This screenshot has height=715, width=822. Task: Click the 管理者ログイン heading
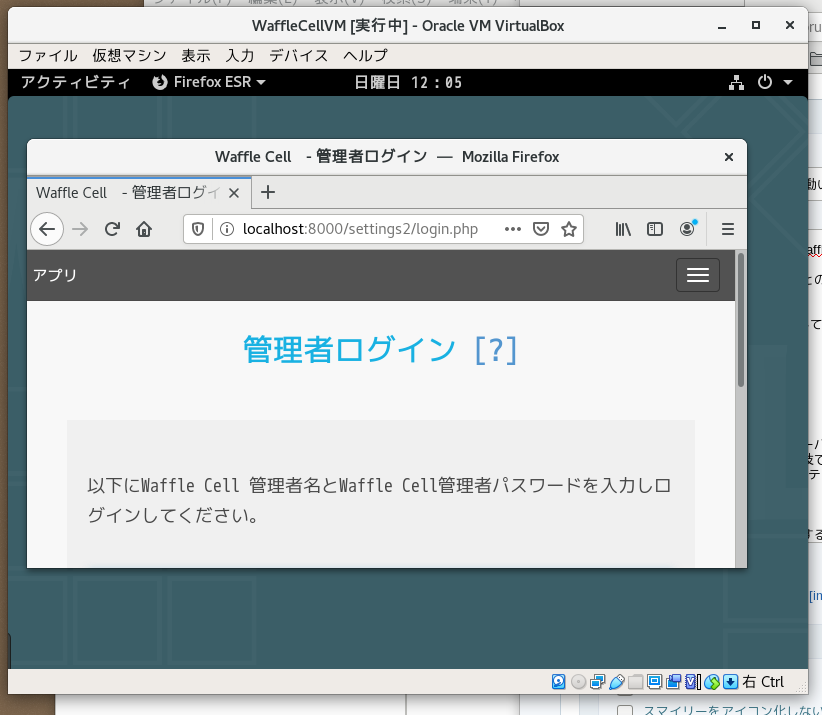pos(349,350)
